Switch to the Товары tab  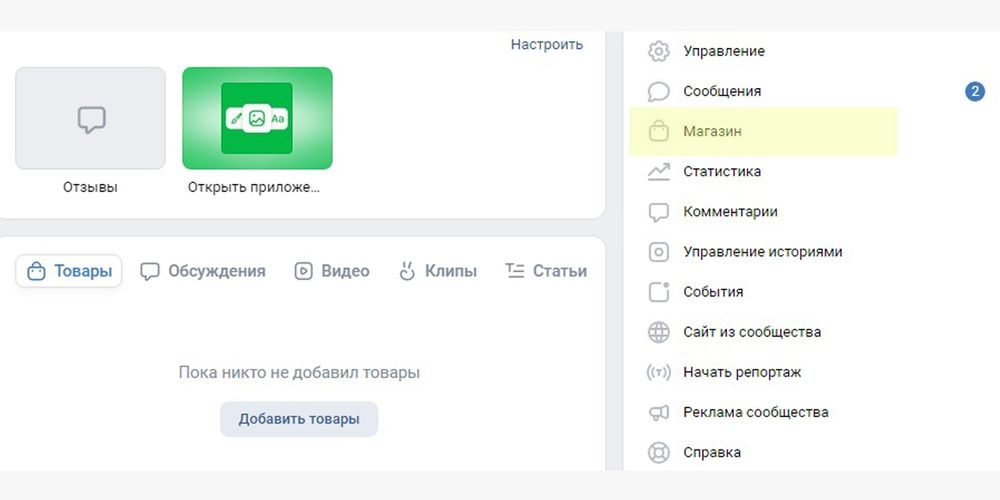point(69,271)
